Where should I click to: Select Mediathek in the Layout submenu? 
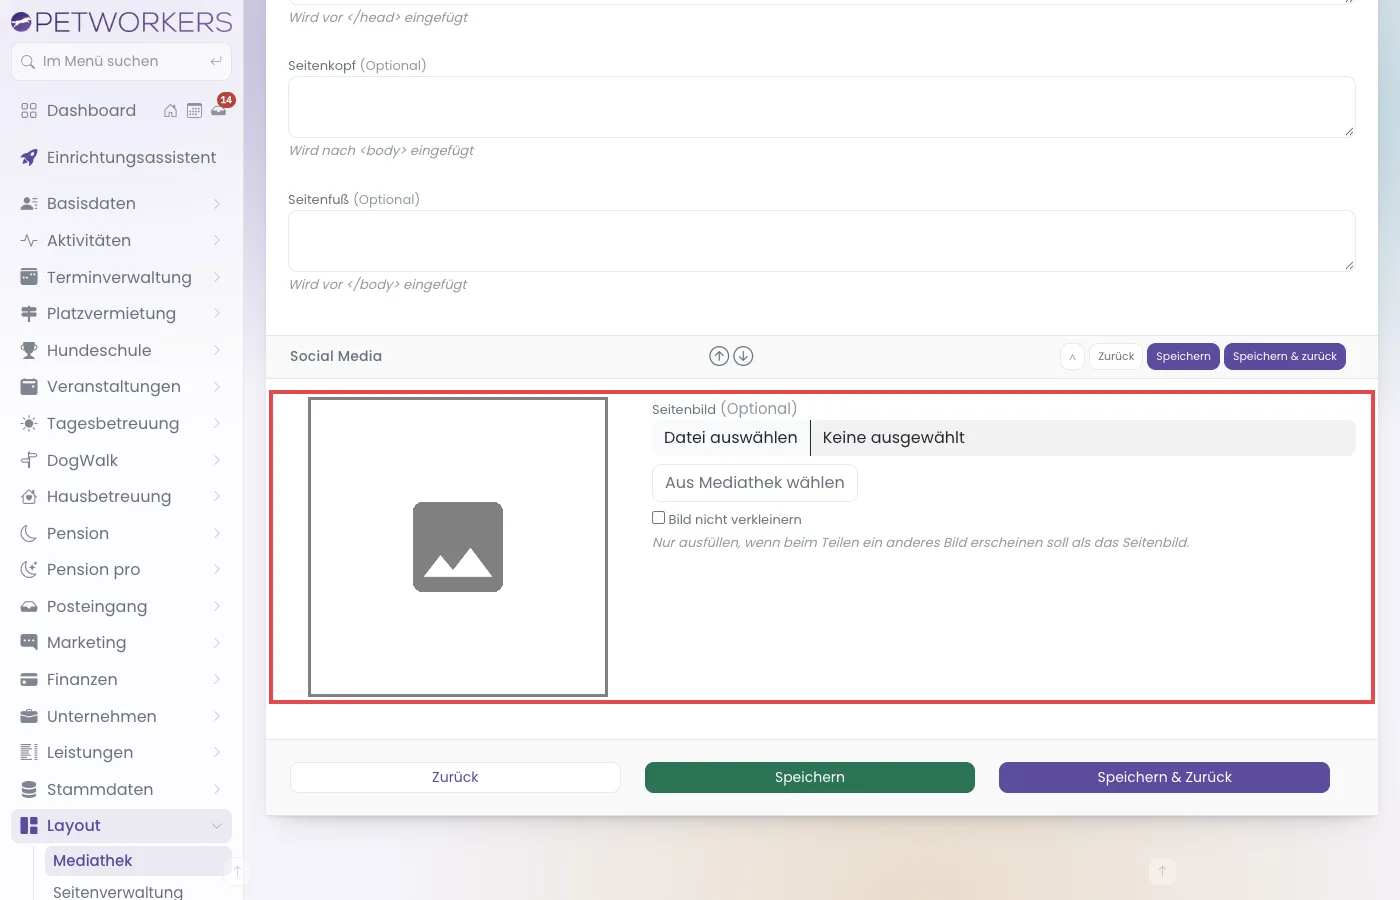point(138,861)
